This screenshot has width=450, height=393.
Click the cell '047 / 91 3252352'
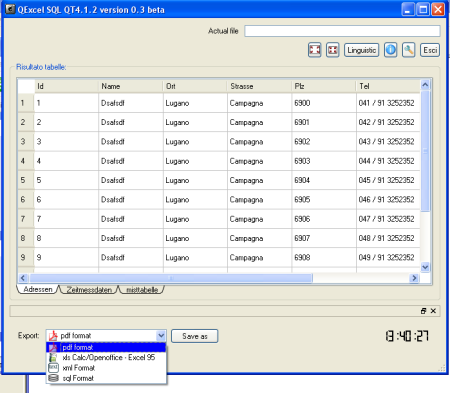[388, 219]
